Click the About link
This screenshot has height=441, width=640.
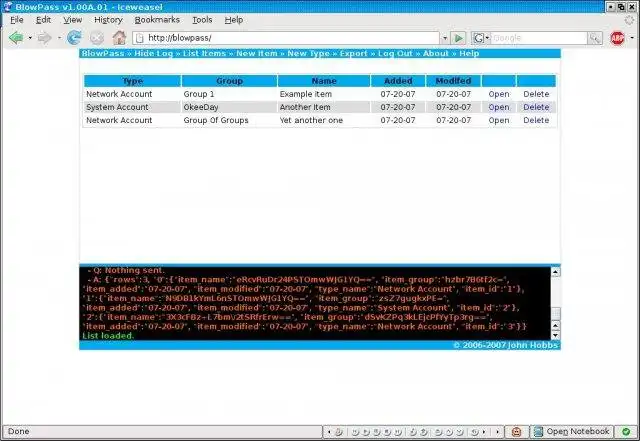pyautogui.click(x=436, y=53)
